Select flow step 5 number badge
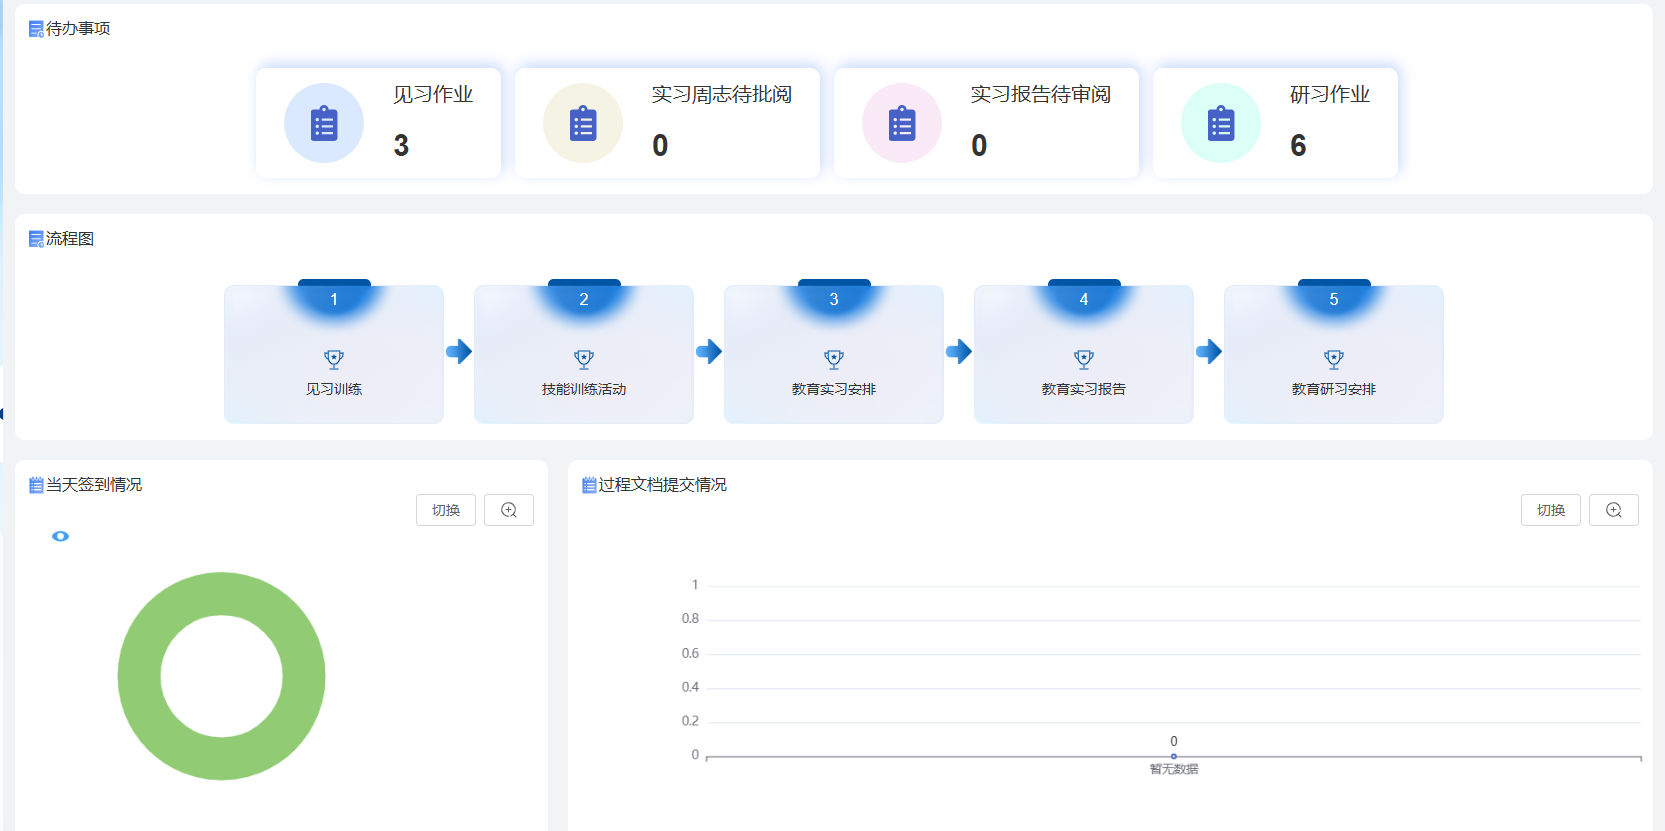Screen dimensions: 1665x831 1334,299
